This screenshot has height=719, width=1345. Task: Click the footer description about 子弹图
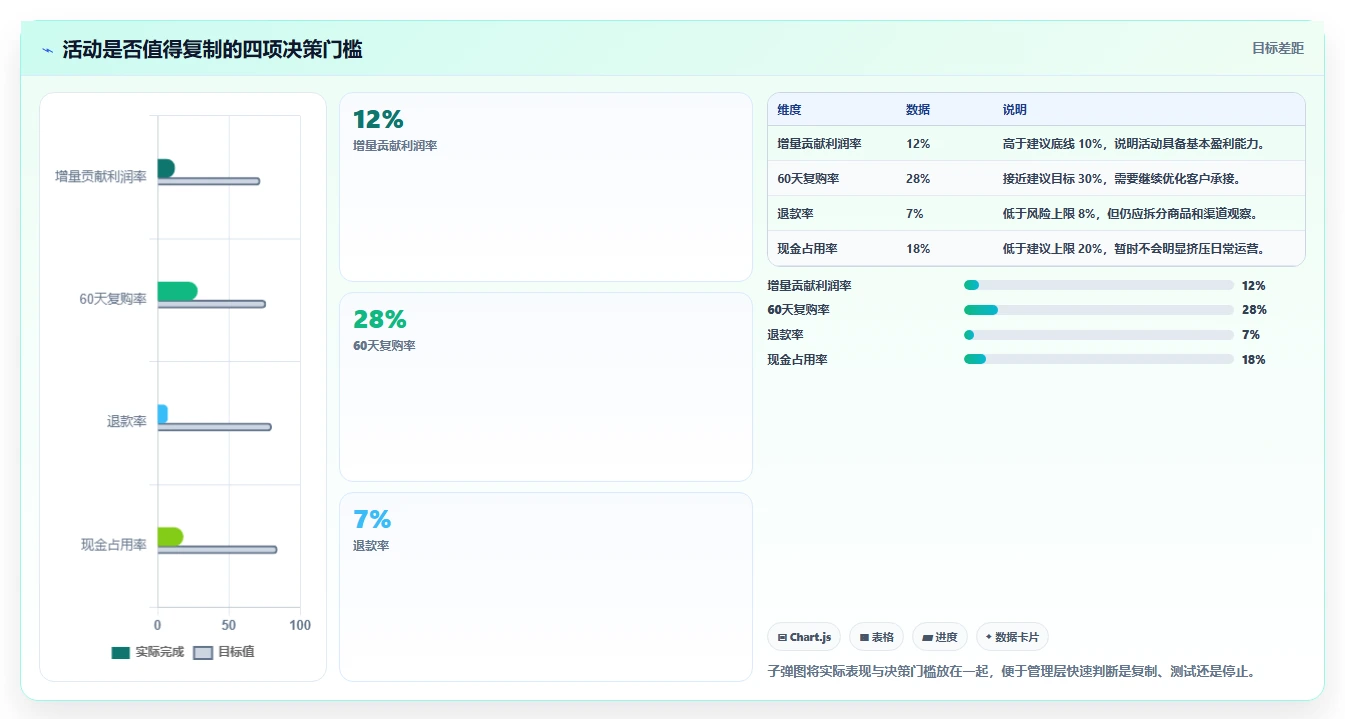1011,671
